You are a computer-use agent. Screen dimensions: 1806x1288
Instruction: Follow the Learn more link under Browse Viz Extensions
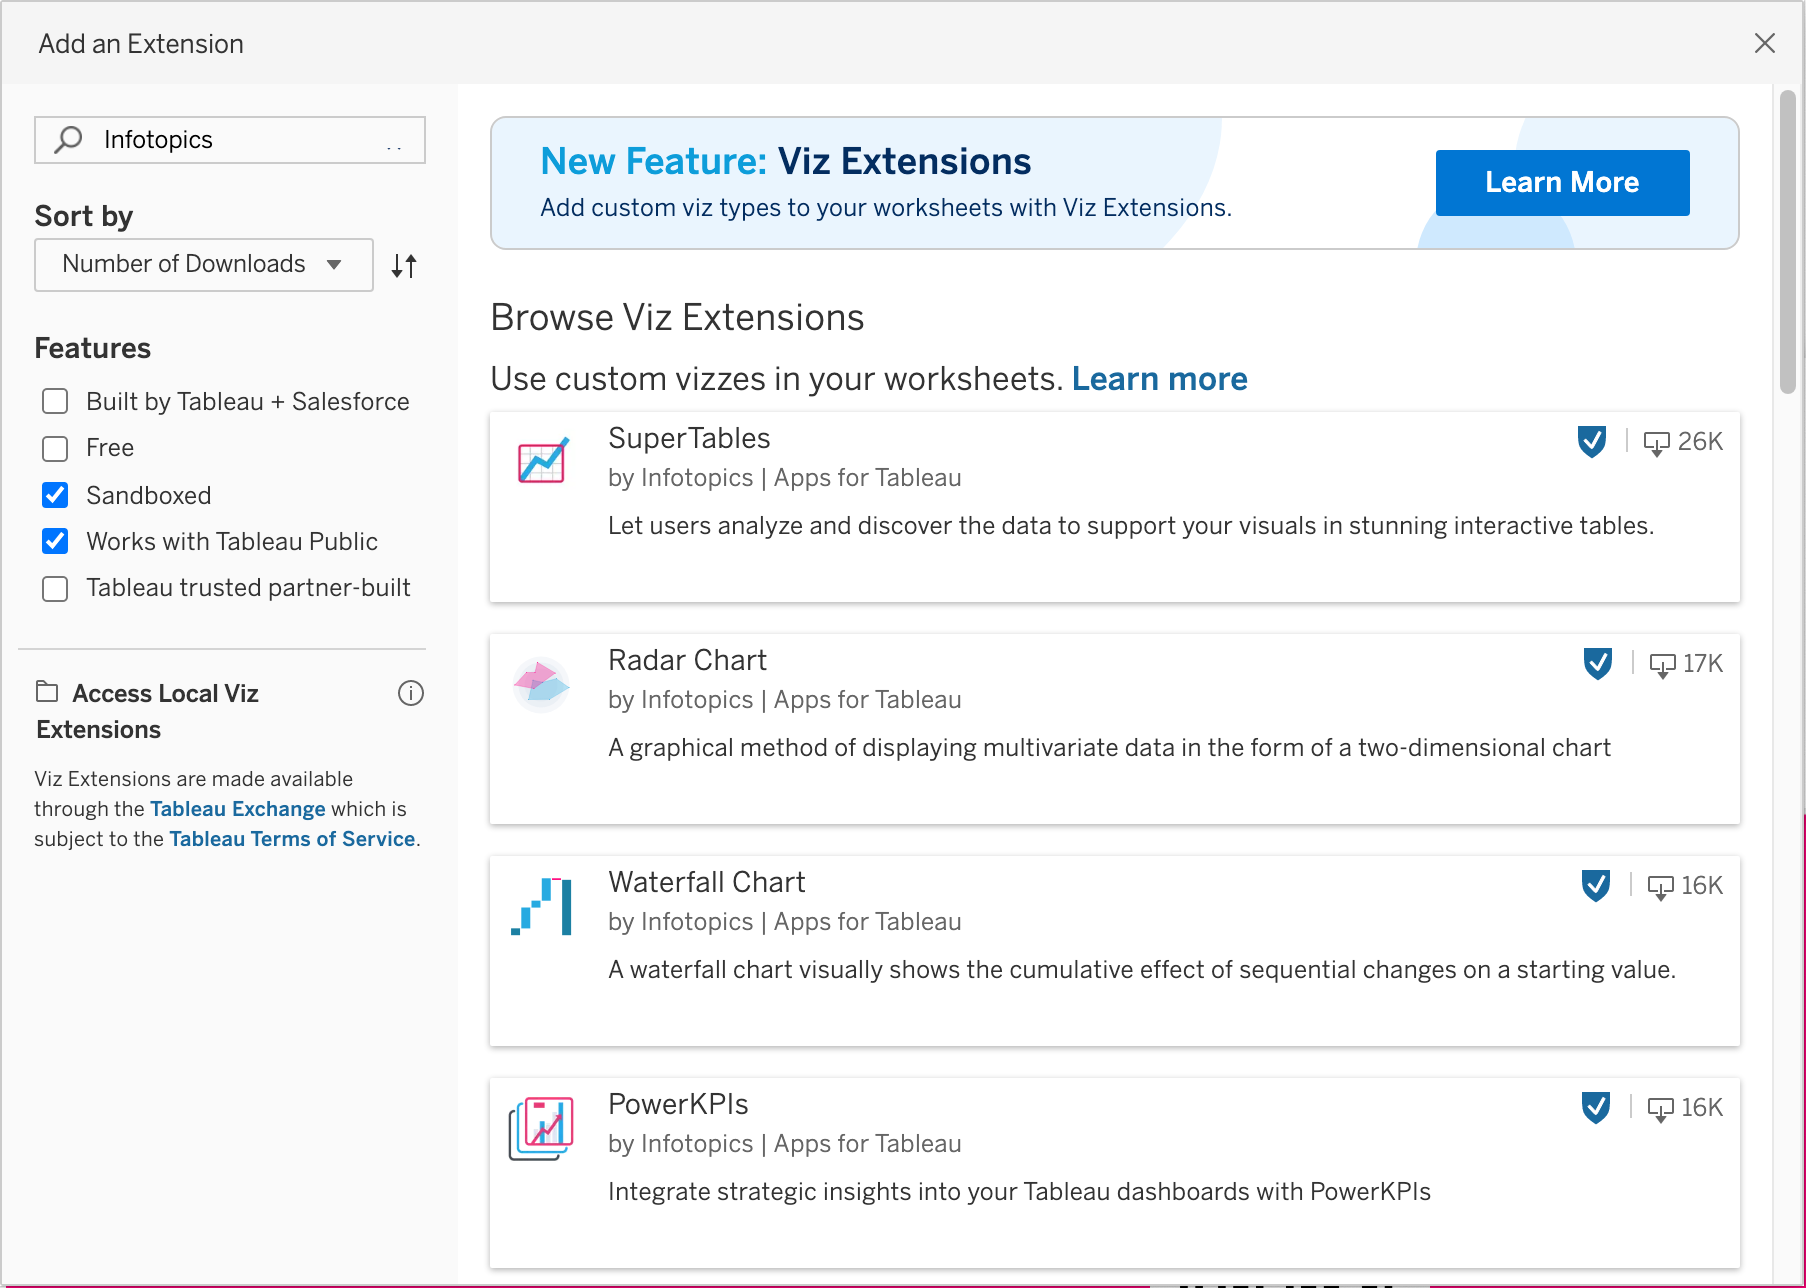click(x=1159, y=379)
